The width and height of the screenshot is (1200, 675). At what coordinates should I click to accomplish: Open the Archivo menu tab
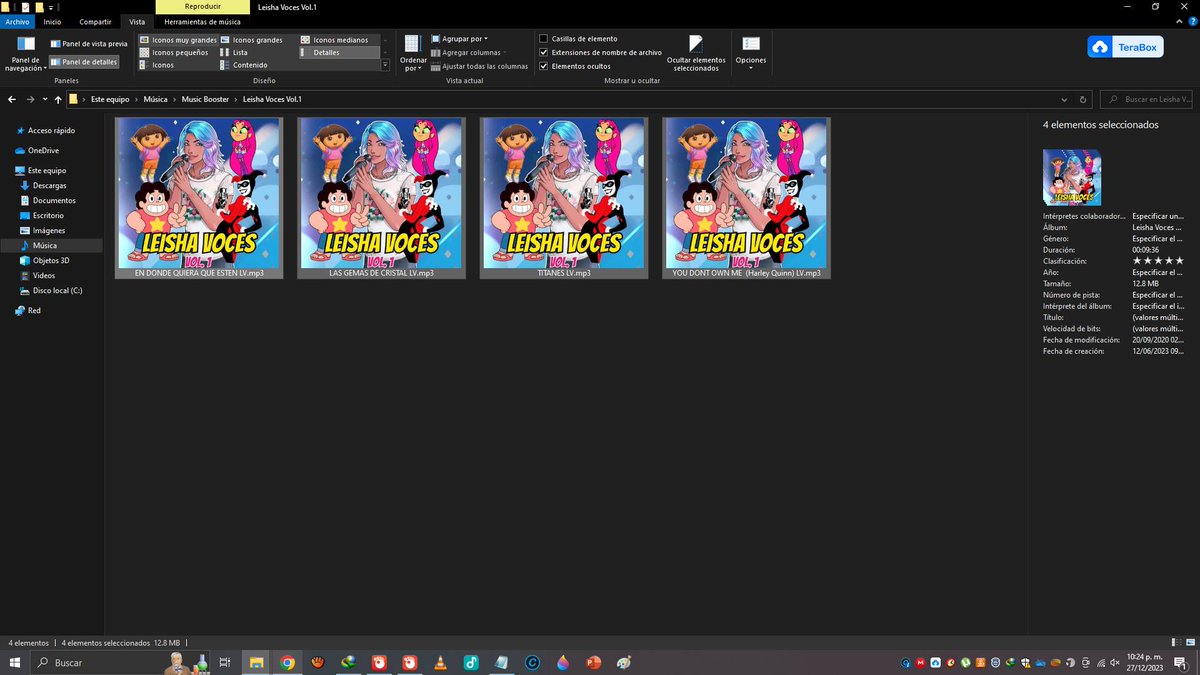coord(18,21)
